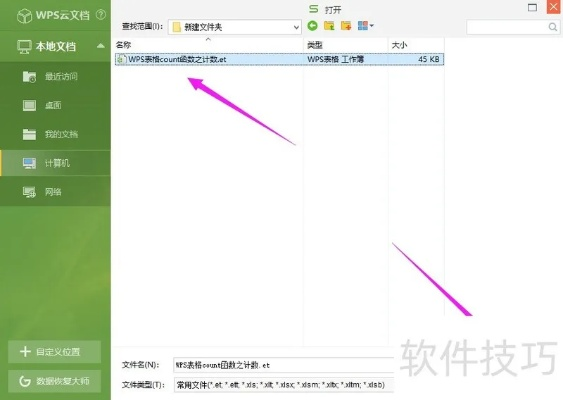Go to the 桌面 desktop location
This screenshot has height=400, width=563.
tap(55, 105)
